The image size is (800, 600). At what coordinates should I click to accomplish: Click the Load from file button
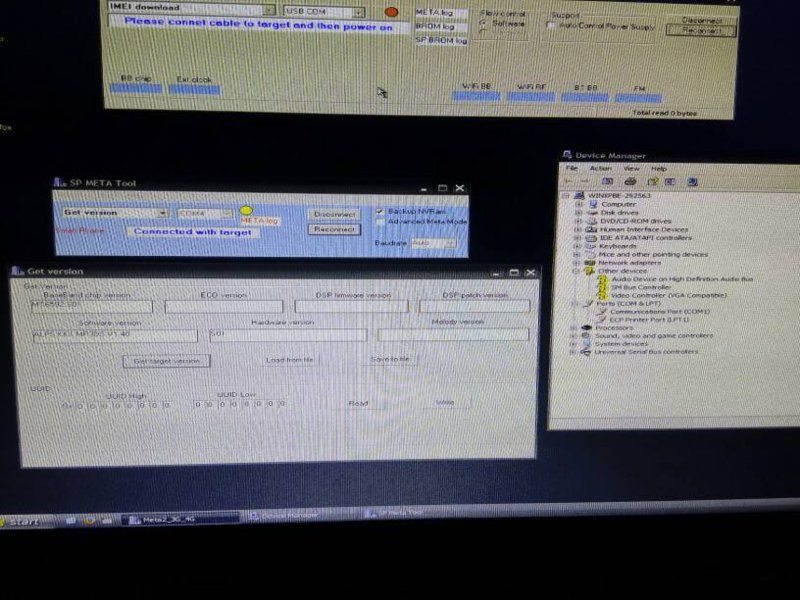point(289,360)
